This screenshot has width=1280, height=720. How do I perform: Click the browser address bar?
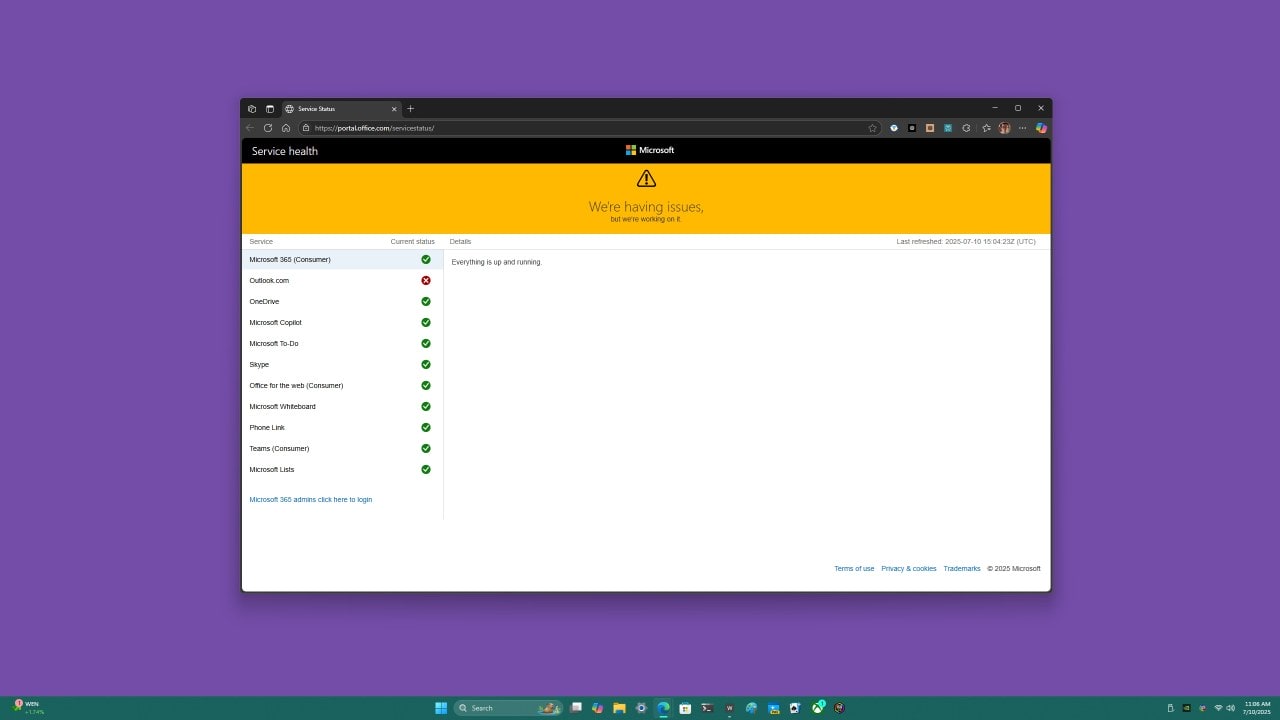pyautogui.click(x=400, y=128)
